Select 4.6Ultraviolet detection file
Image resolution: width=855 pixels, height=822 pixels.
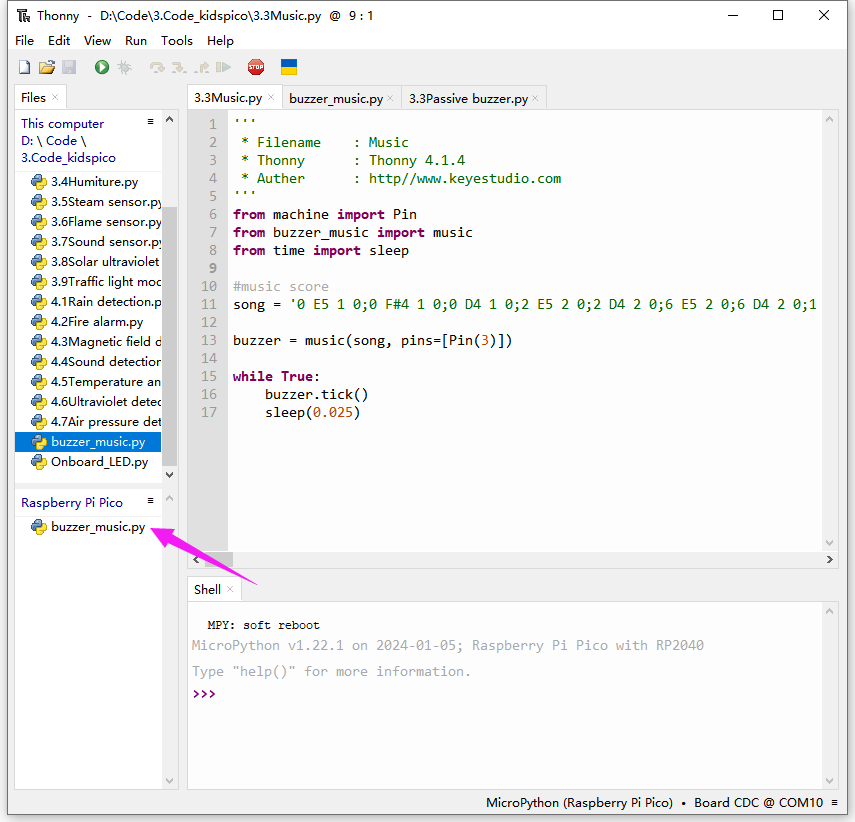point(88,402)
